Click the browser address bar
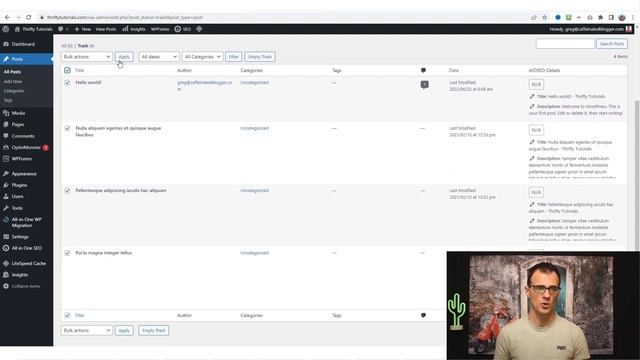 [x=282, y=18]
